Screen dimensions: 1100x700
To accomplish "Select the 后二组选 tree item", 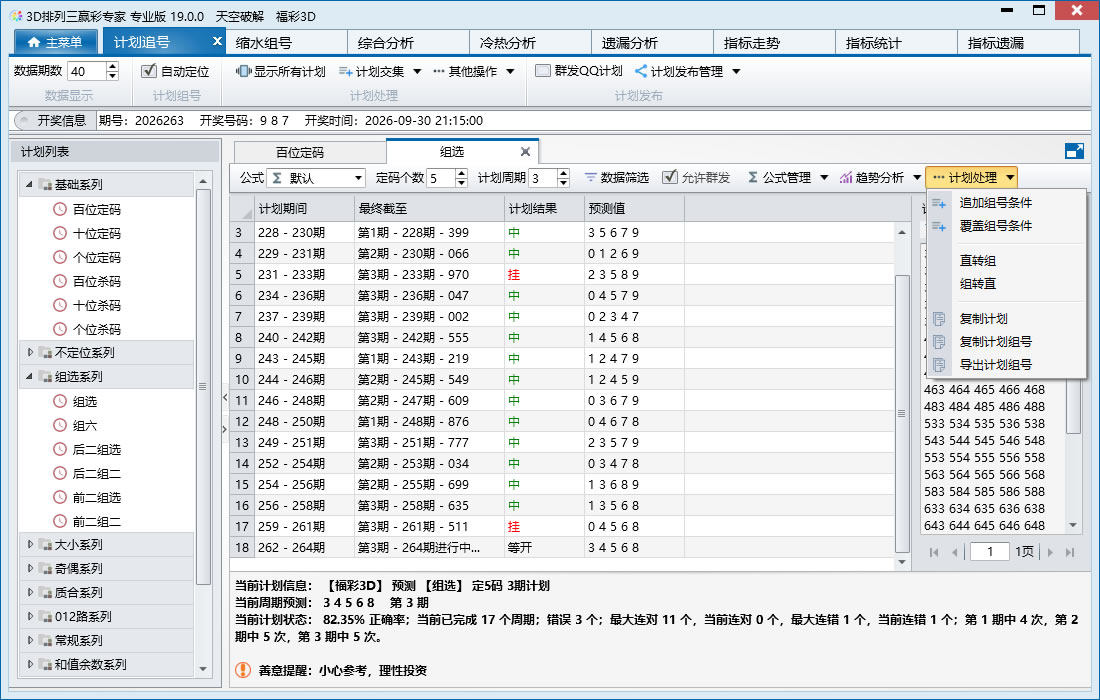I will pos(97,450).
